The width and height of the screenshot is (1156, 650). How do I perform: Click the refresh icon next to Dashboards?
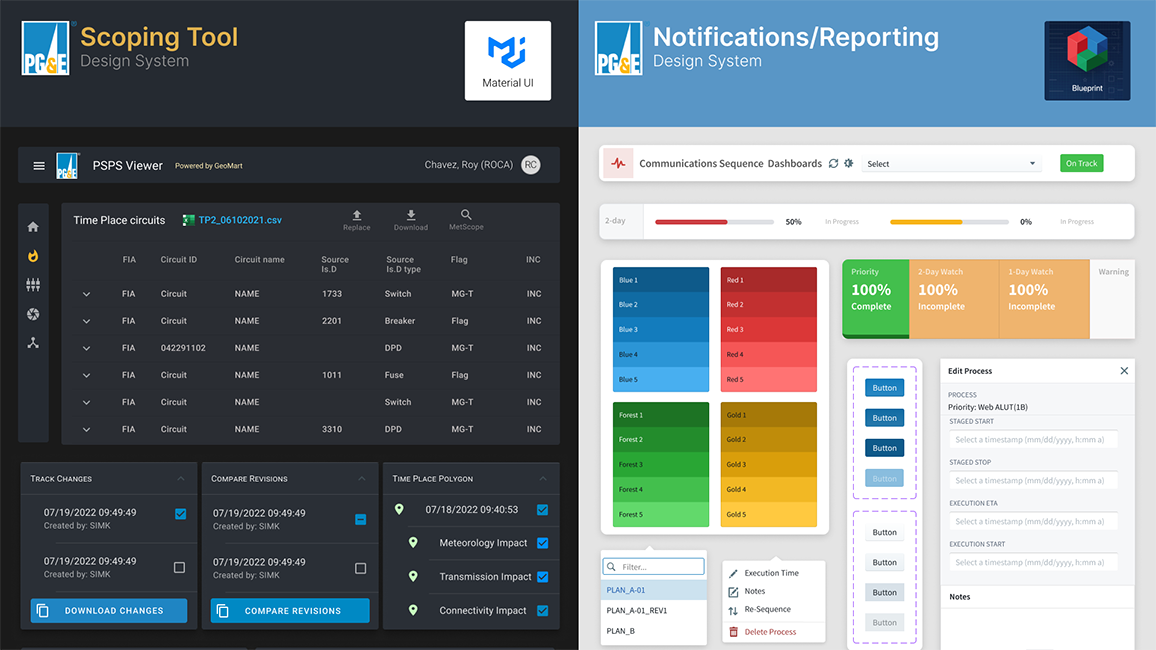click(833, 163)
